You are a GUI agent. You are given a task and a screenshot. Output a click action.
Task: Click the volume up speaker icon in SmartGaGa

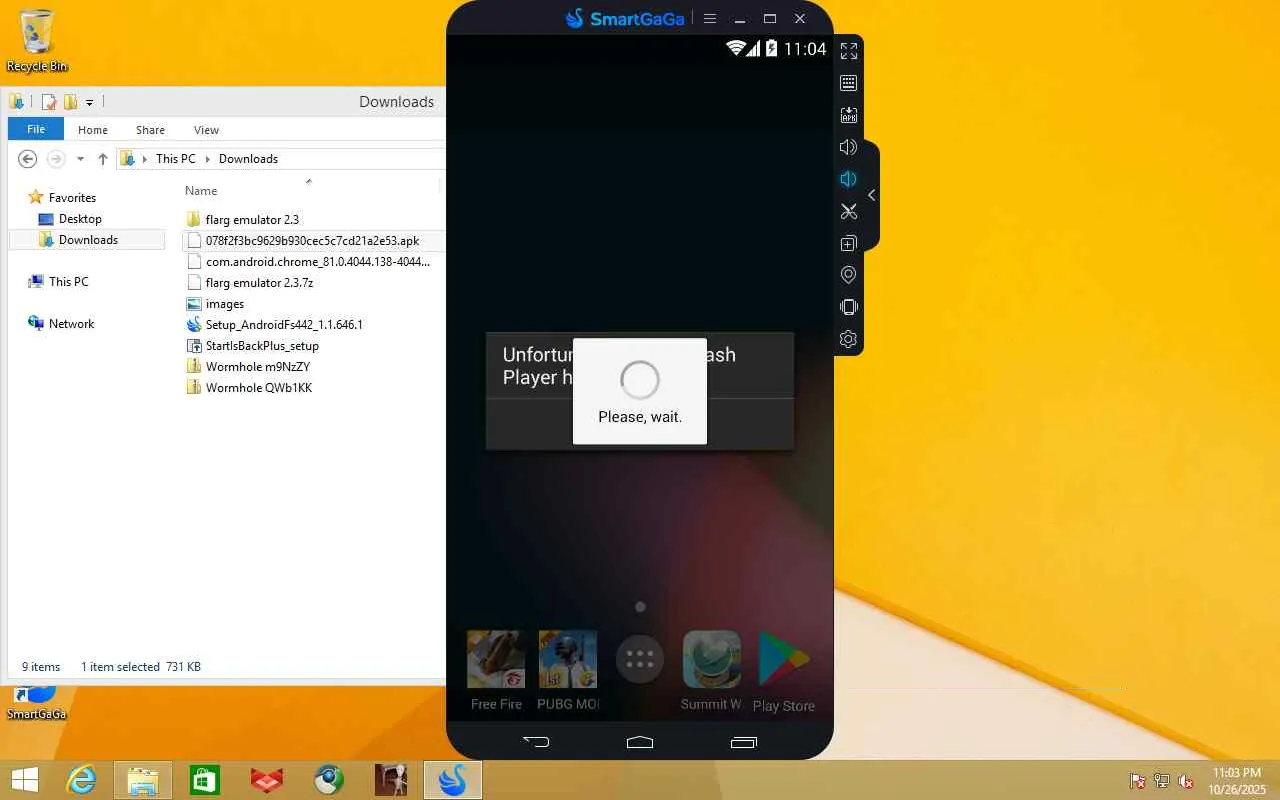pos(848,147)
